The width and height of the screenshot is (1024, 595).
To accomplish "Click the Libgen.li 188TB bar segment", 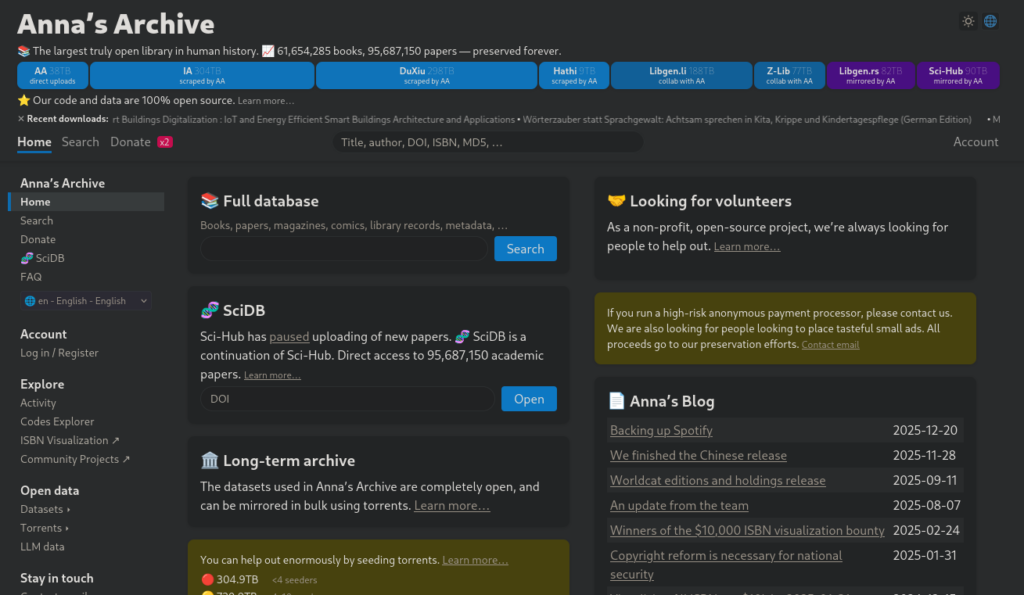I will (x=681, y=76).
